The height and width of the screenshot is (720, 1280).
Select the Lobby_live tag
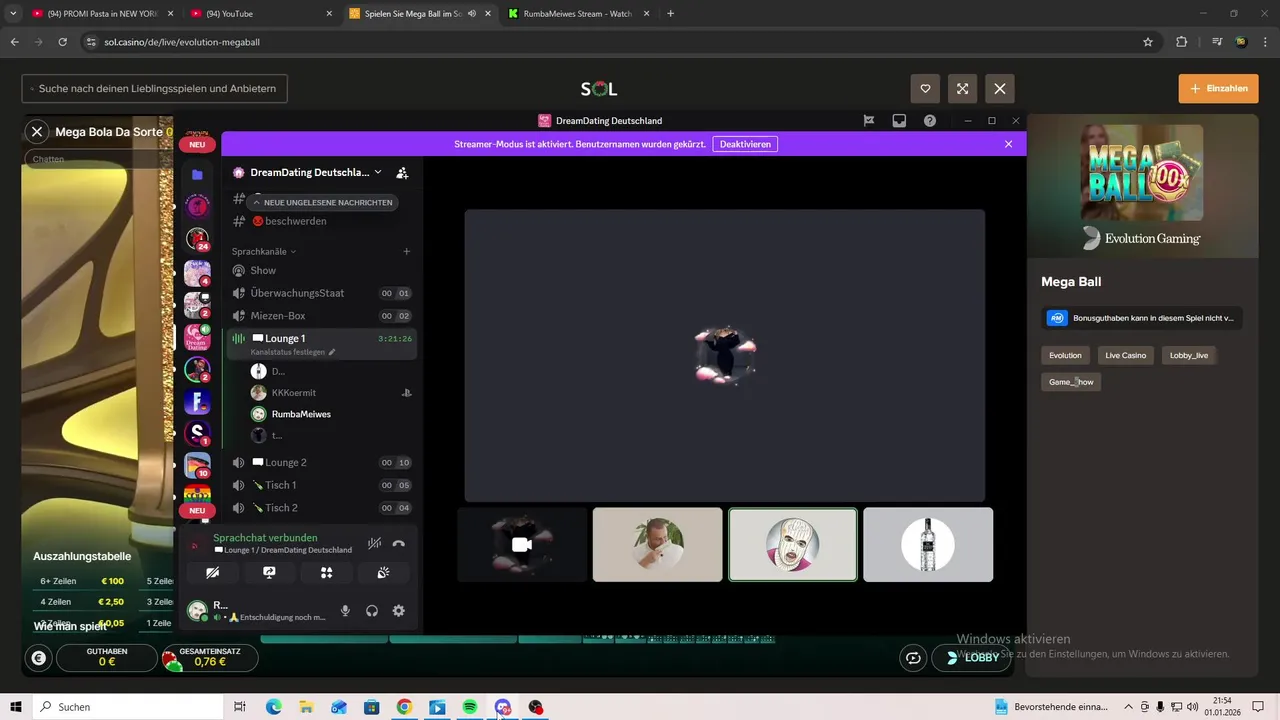pyautogui.click(x=1189, y=355)
